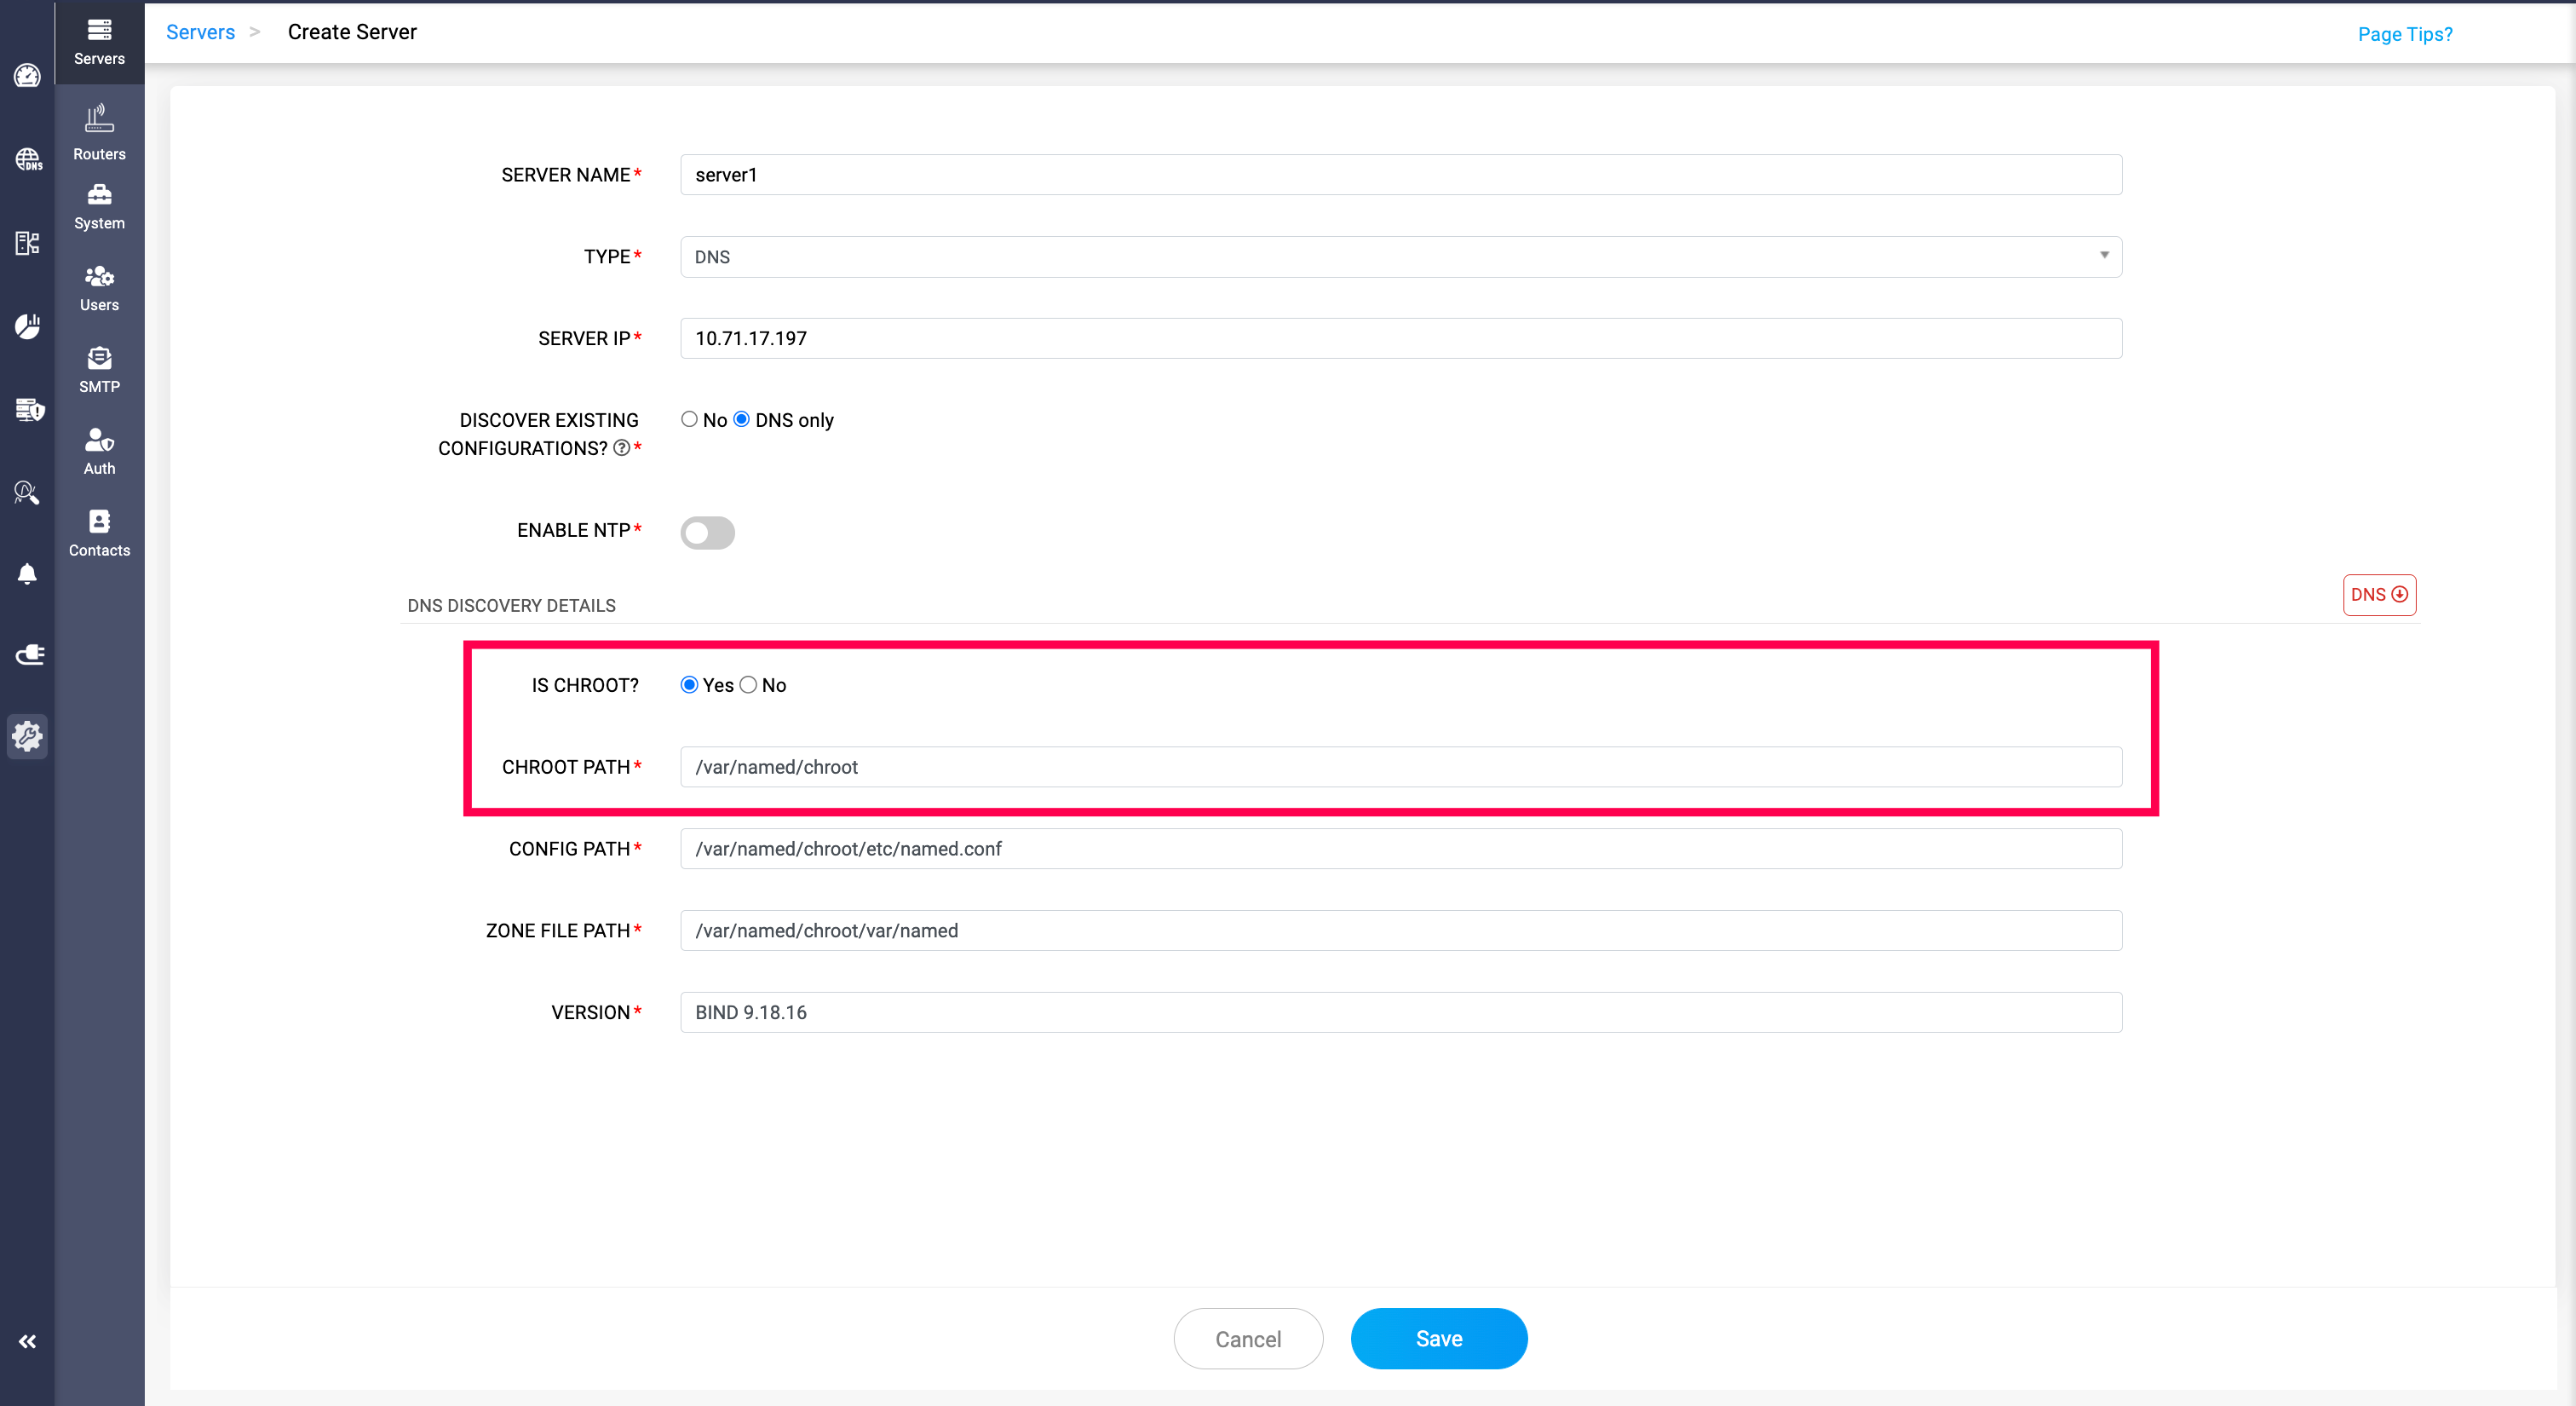The height and width of the screenshot is (1406, 2576).
Task: Select 'No' for Is Chroot
Action: click(748, 685)
